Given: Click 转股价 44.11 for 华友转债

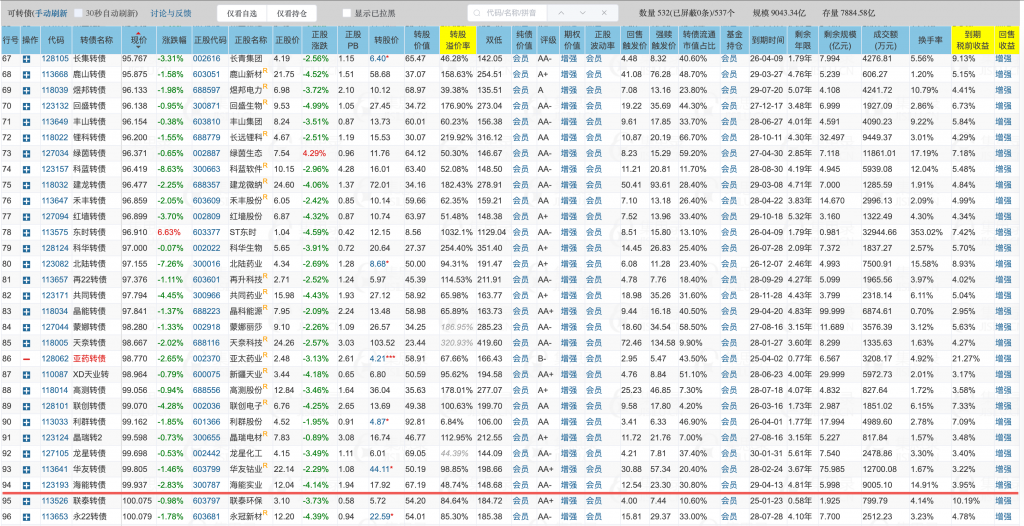Looking at the screenshot, I should coord(379,468).
